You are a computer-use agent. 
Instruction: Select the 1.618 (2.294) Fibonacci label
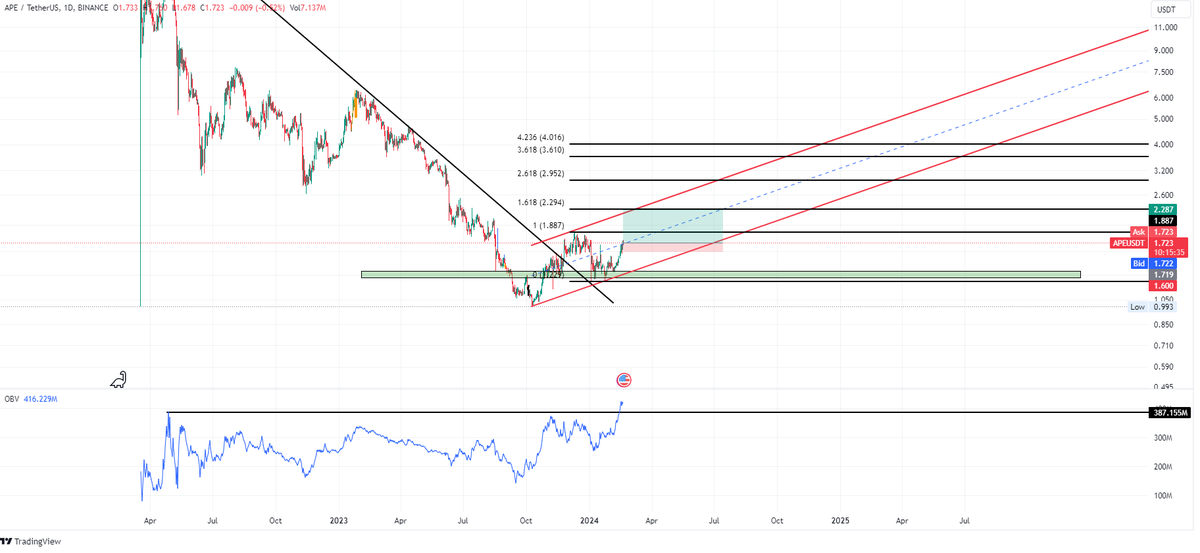click(540, 202)
